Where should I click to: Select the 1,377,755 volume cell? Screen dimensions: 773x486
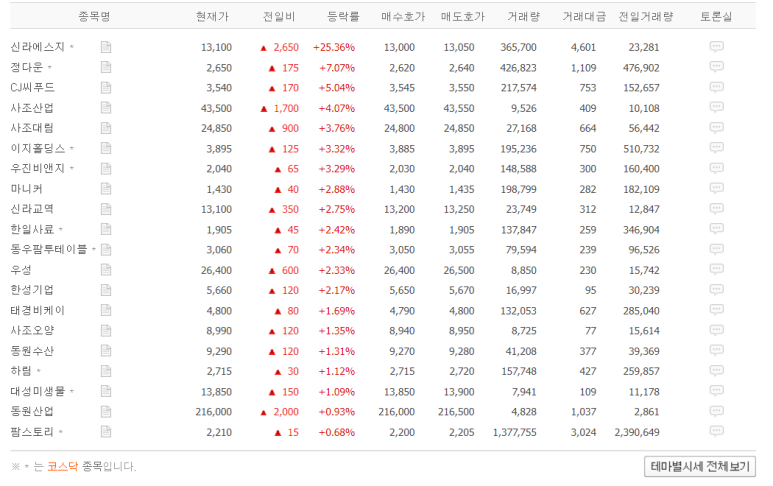coord(515,432)
